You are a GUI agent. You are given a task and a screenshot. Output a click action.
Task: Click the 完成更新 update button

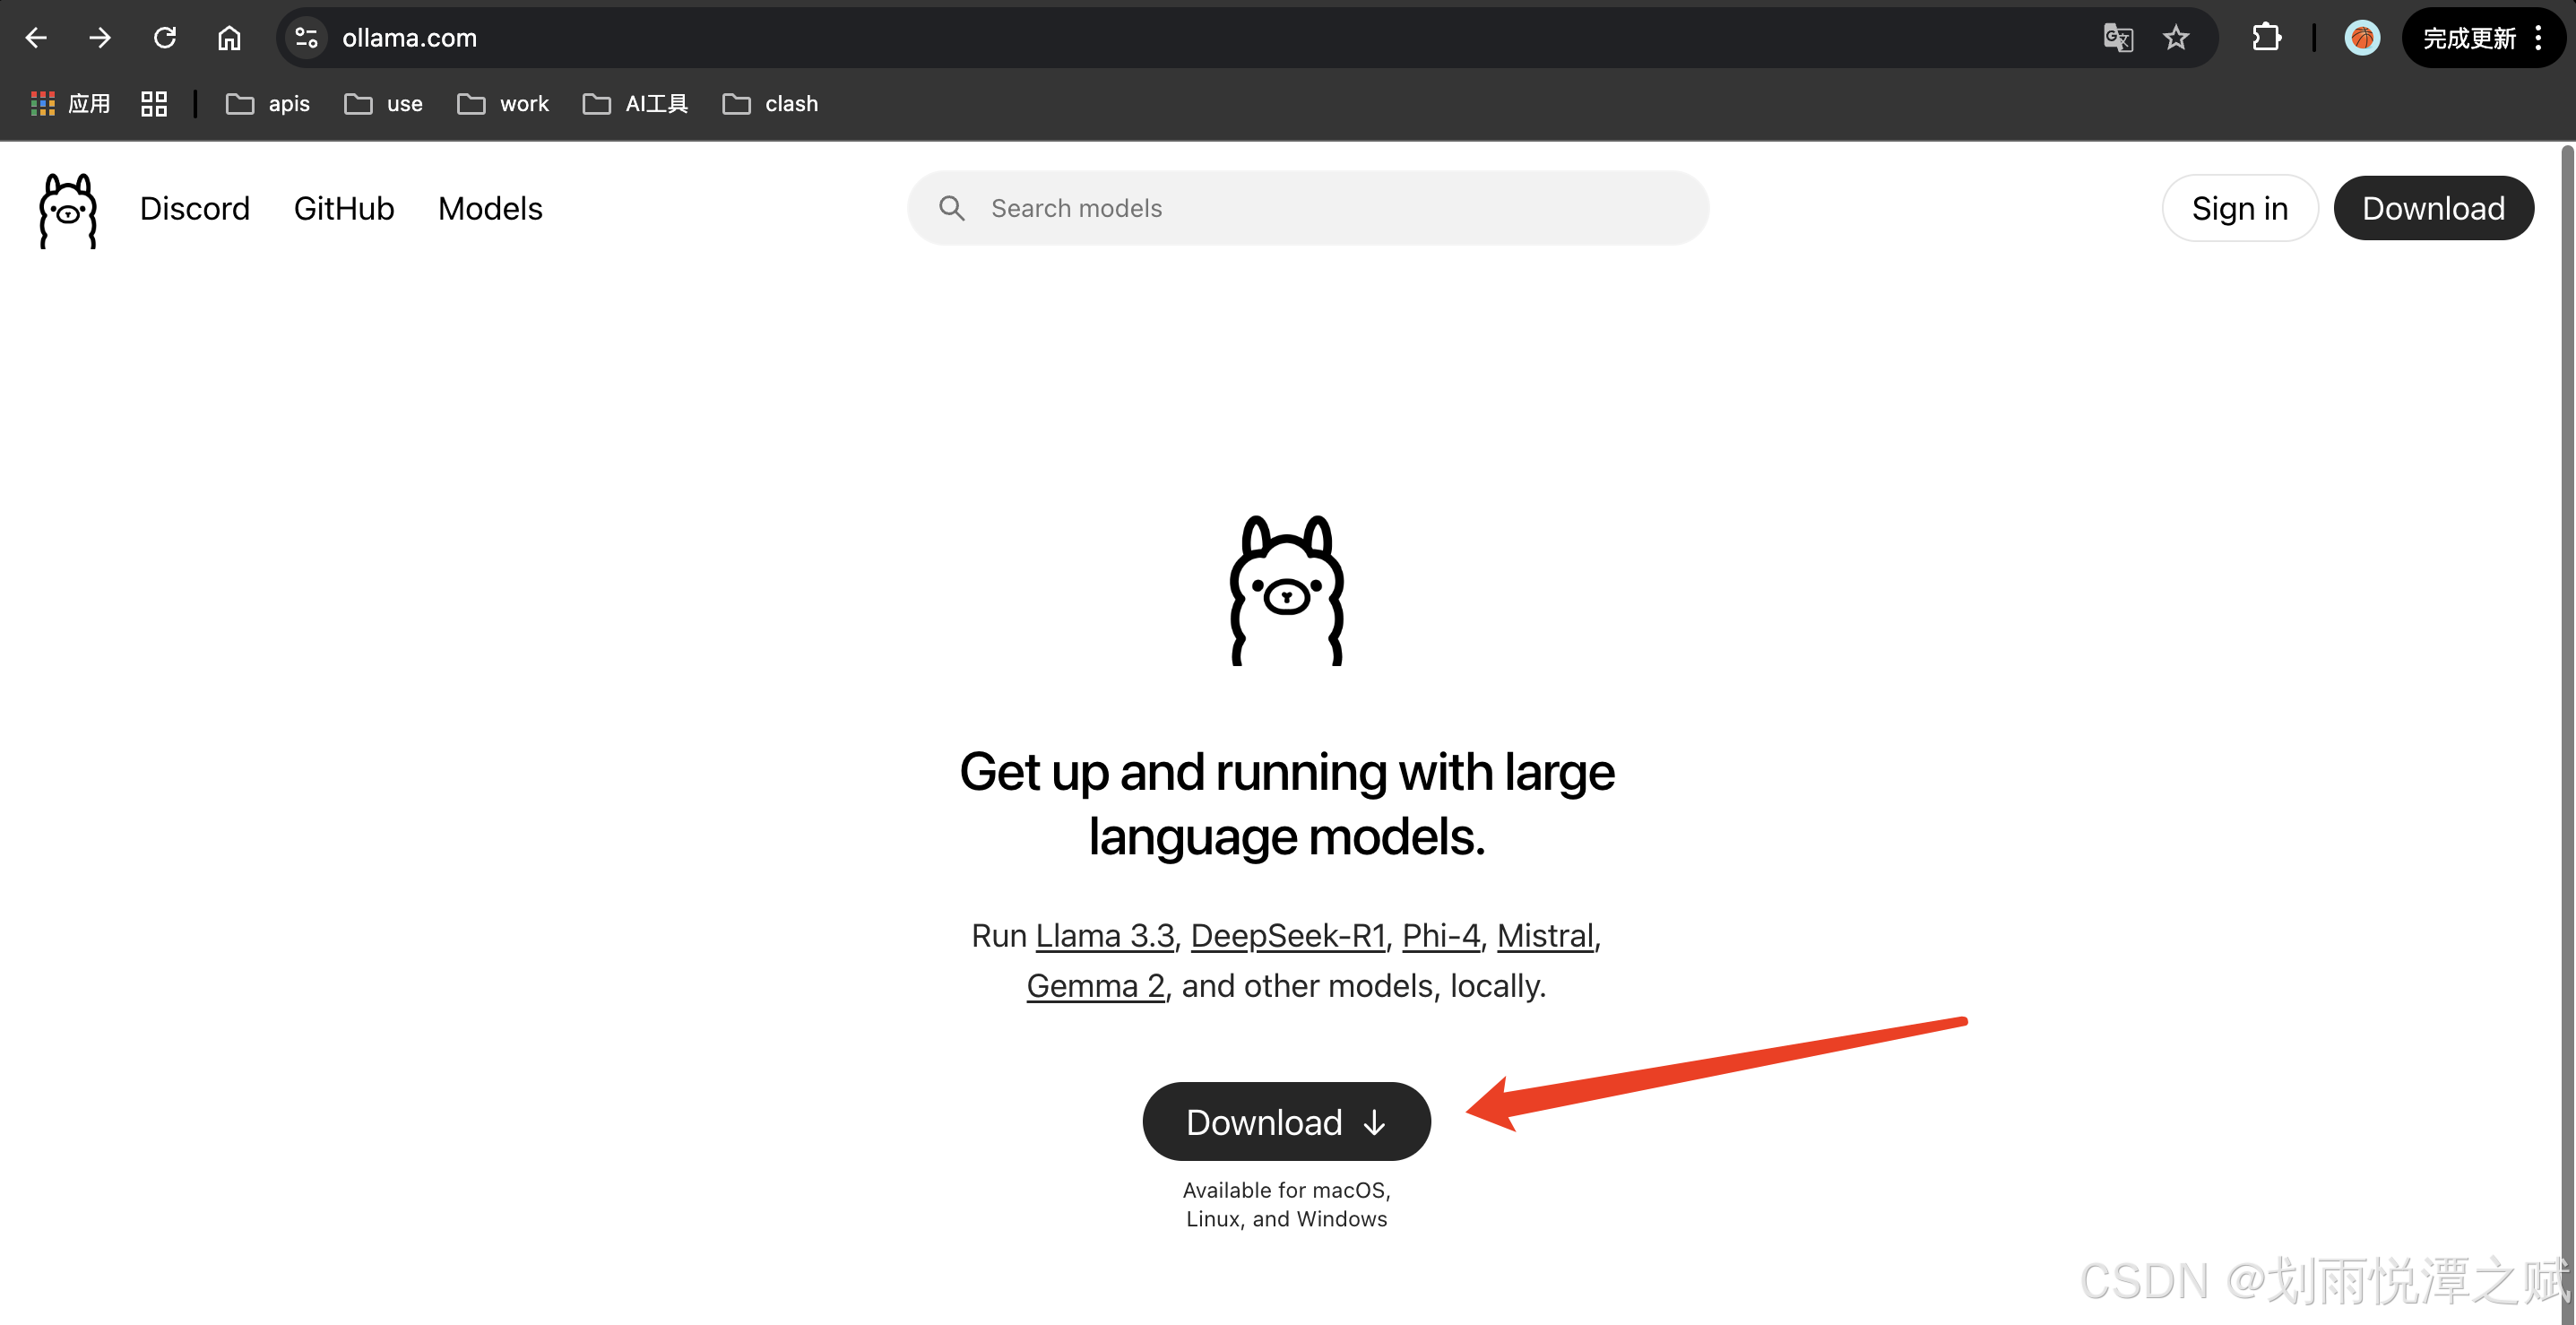2468,38
